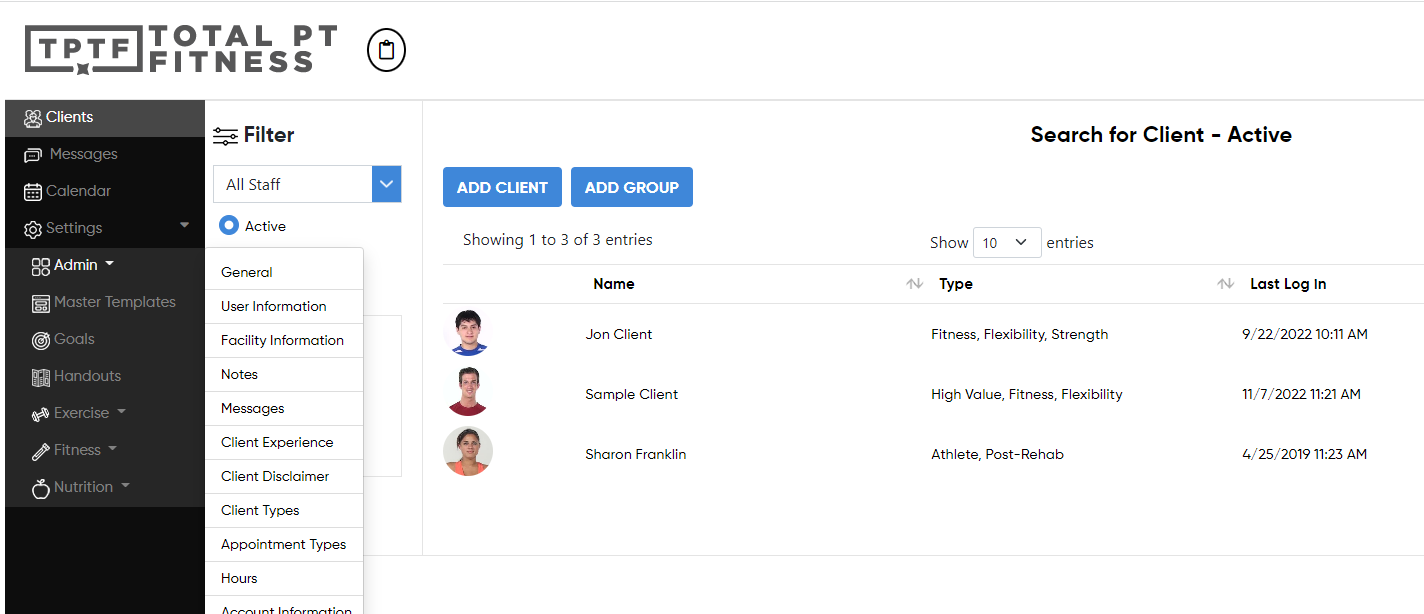
Task: Open Client Types menu entry
Action: [284, 510]
